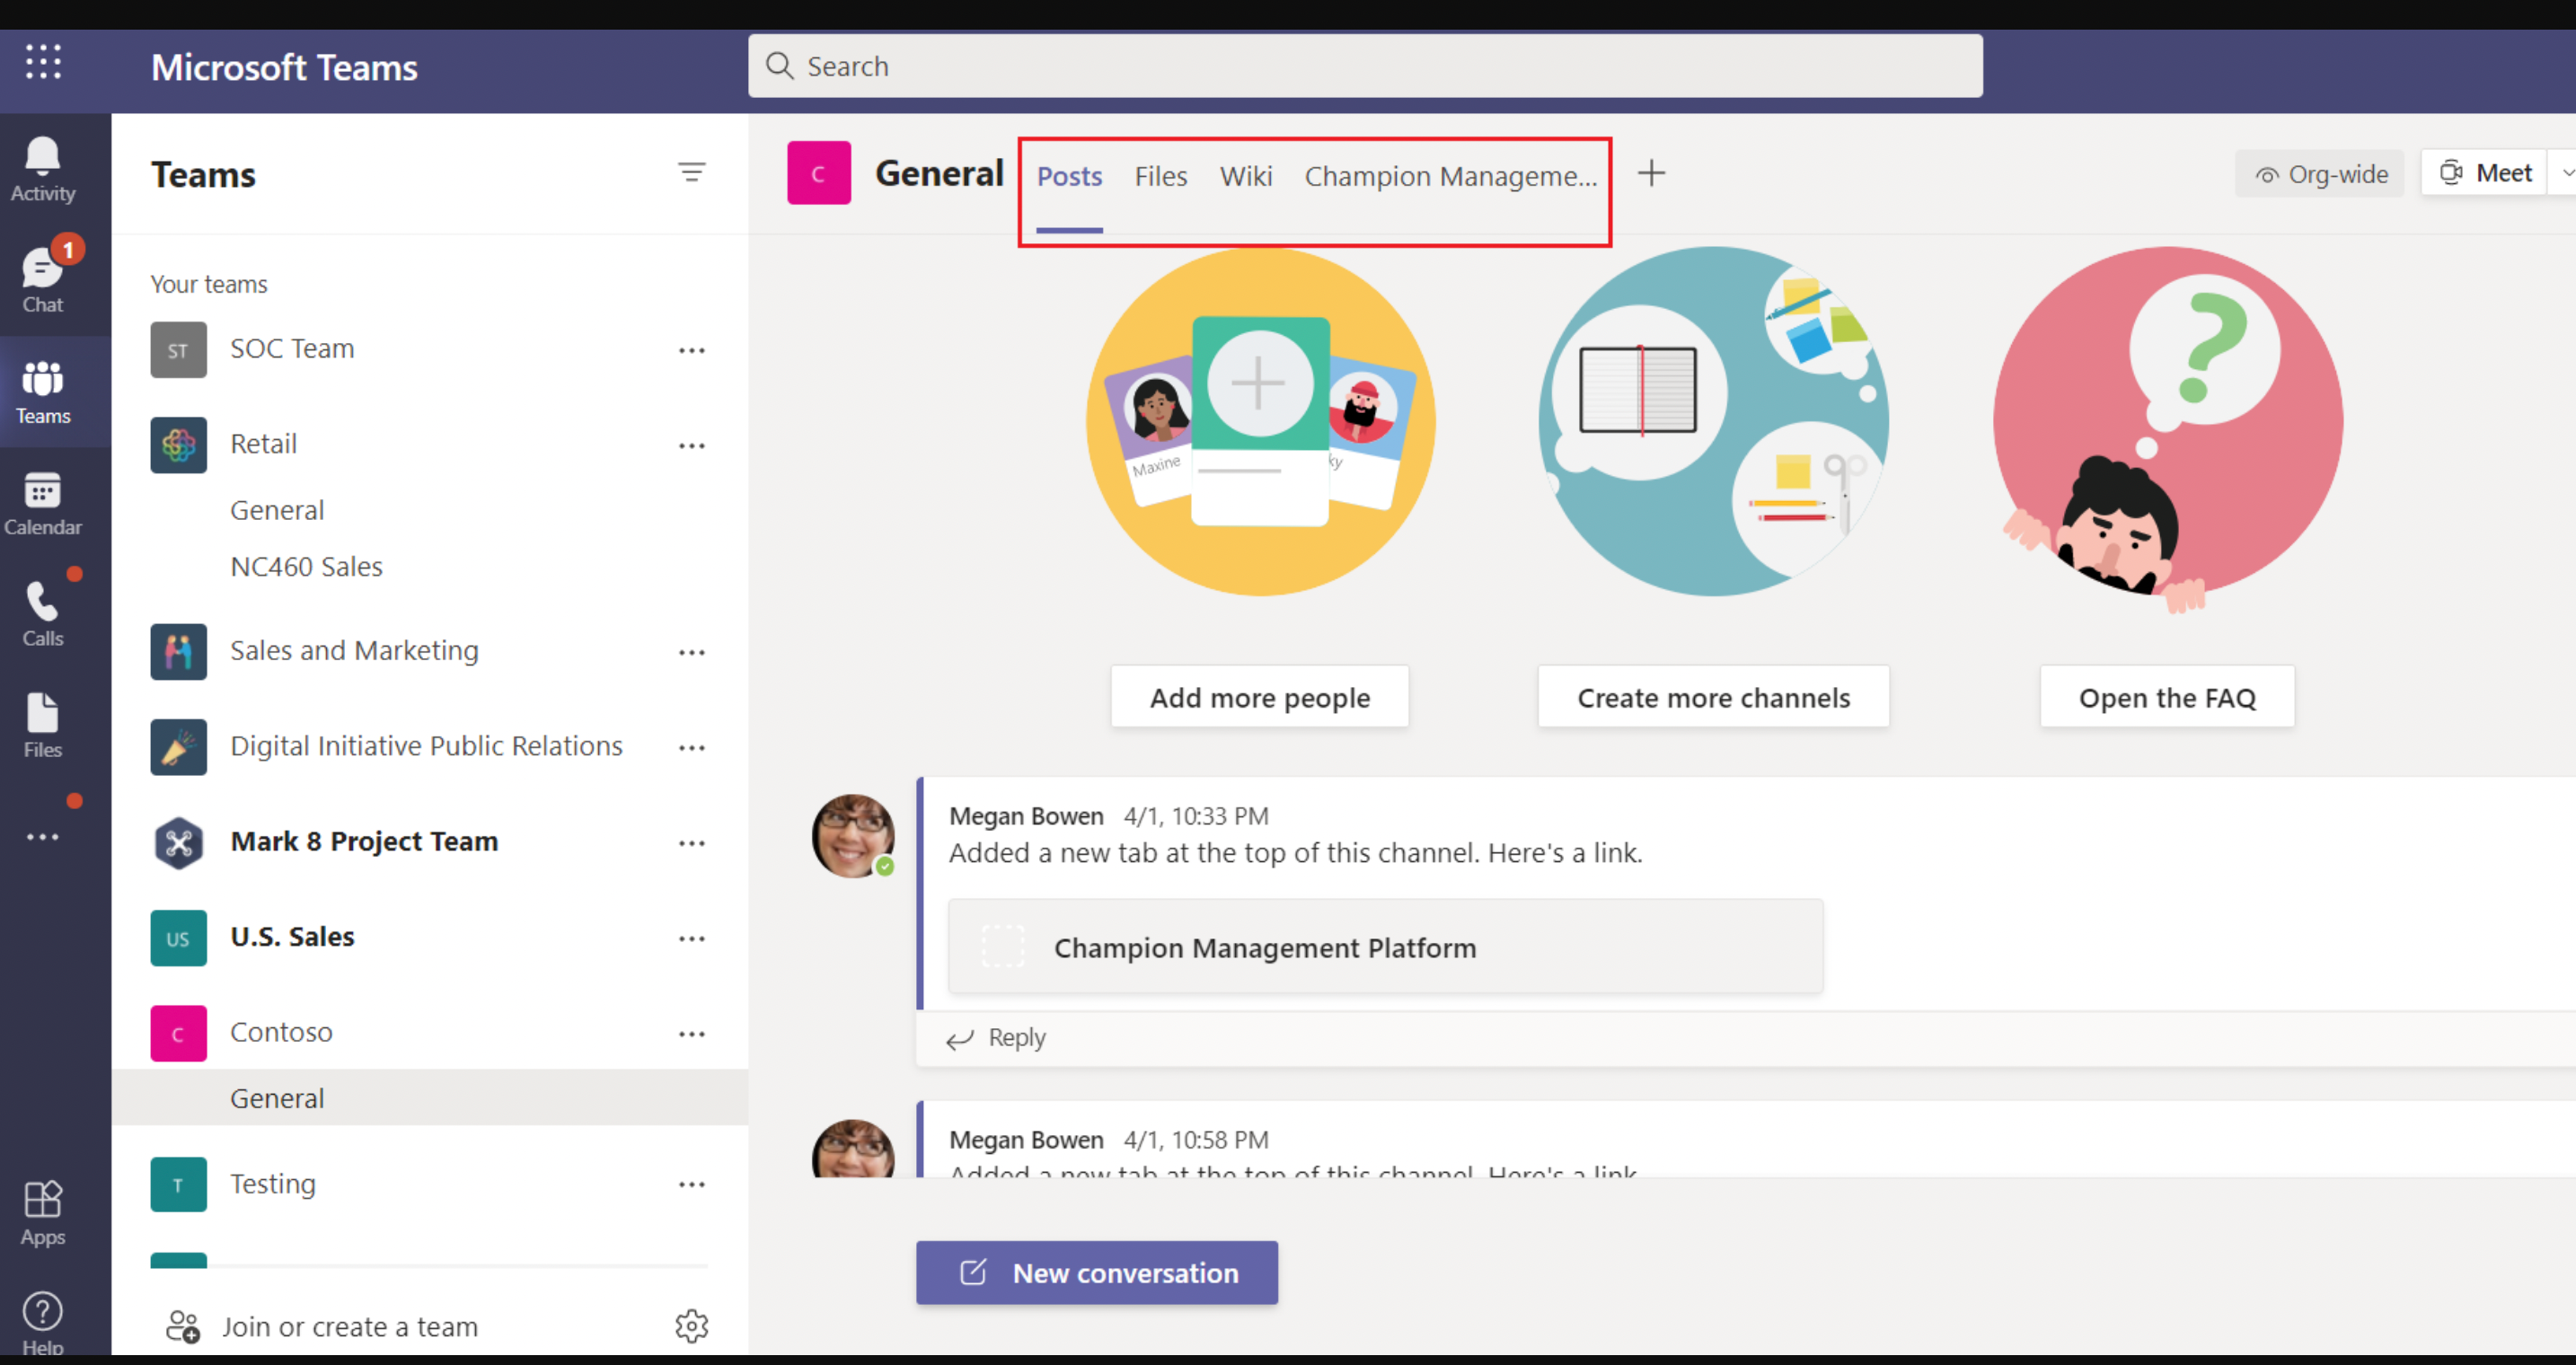Open more options for SOC Team
The width and height of the screenshot is (2576, 1365).
692,350
